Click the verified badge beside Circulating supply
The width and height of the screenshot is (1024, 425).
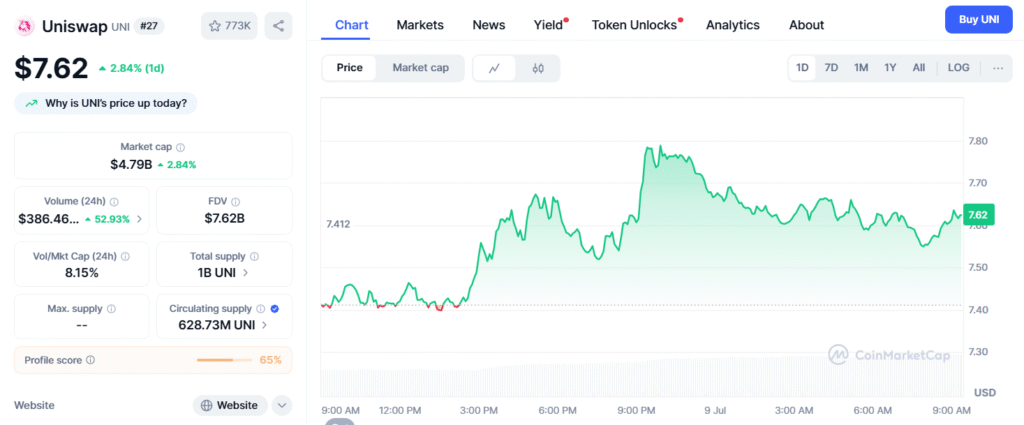(x=274, y=308)
